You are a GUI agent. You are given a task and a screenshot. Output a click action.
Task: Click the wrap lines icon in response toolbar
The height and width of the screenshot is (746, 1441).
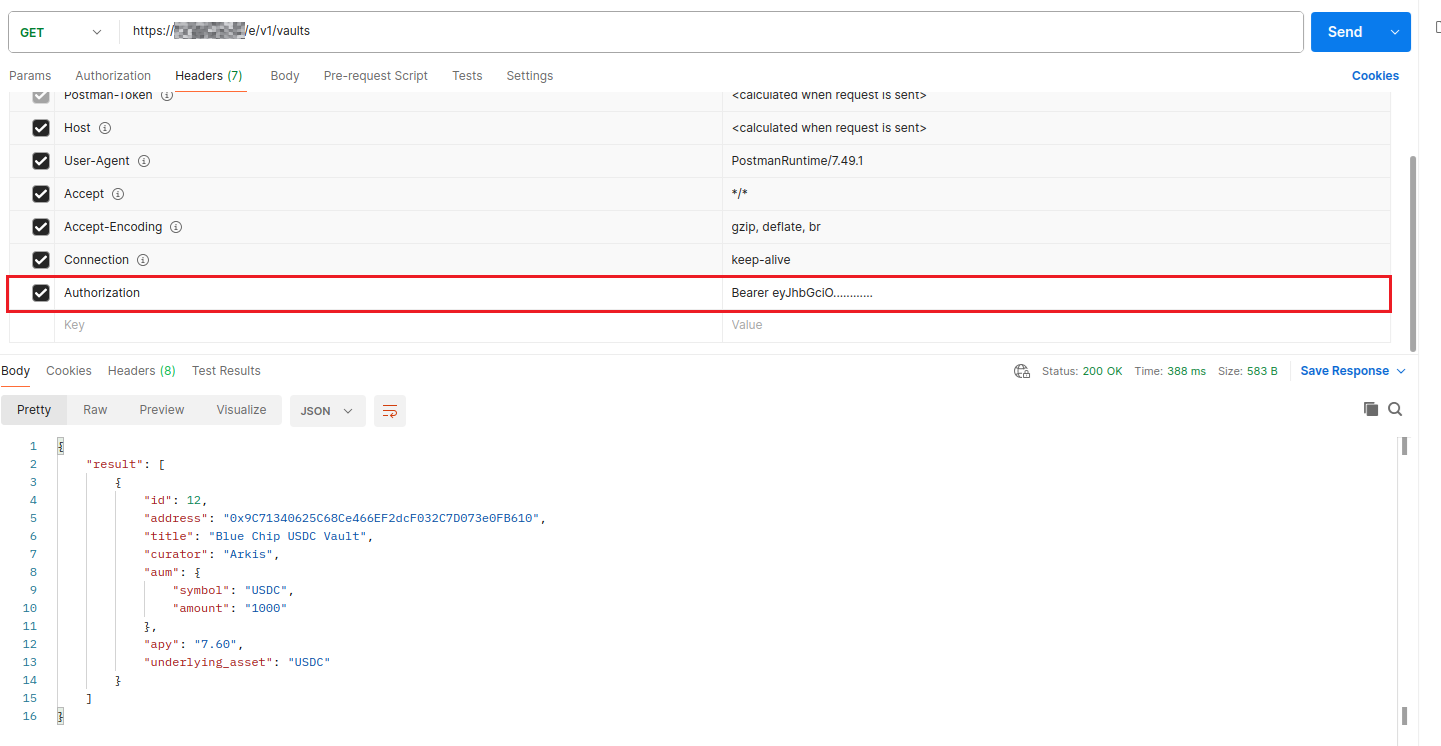click(390, 411)
